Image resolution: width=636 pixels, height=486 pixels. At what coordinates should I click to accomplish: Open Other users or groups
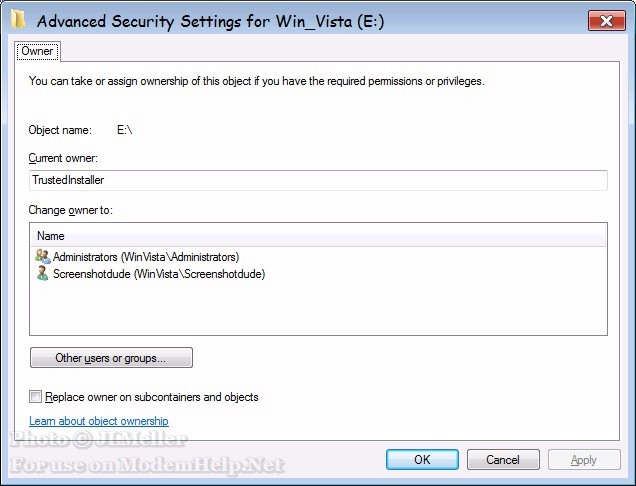[x=111, y=357]
